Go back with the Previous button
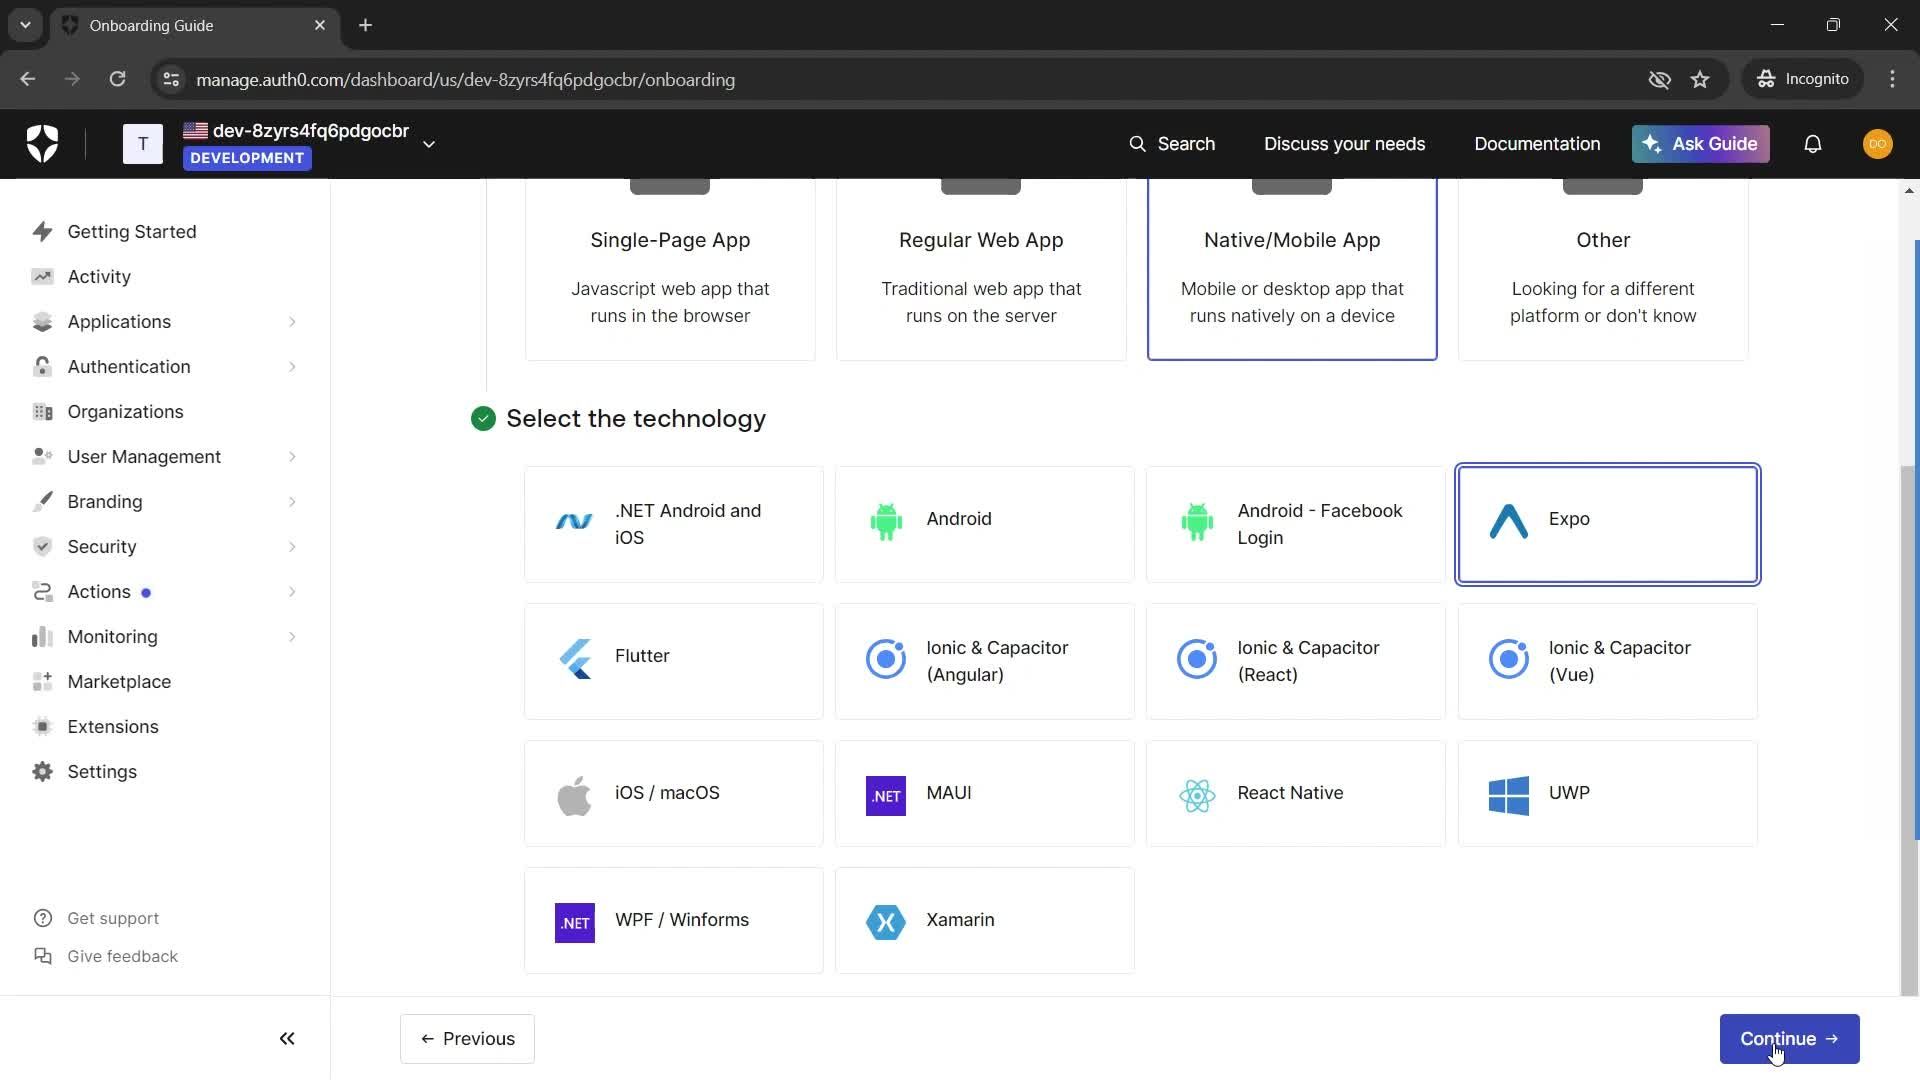The image size is (1920, 1080). (467, 1039)
